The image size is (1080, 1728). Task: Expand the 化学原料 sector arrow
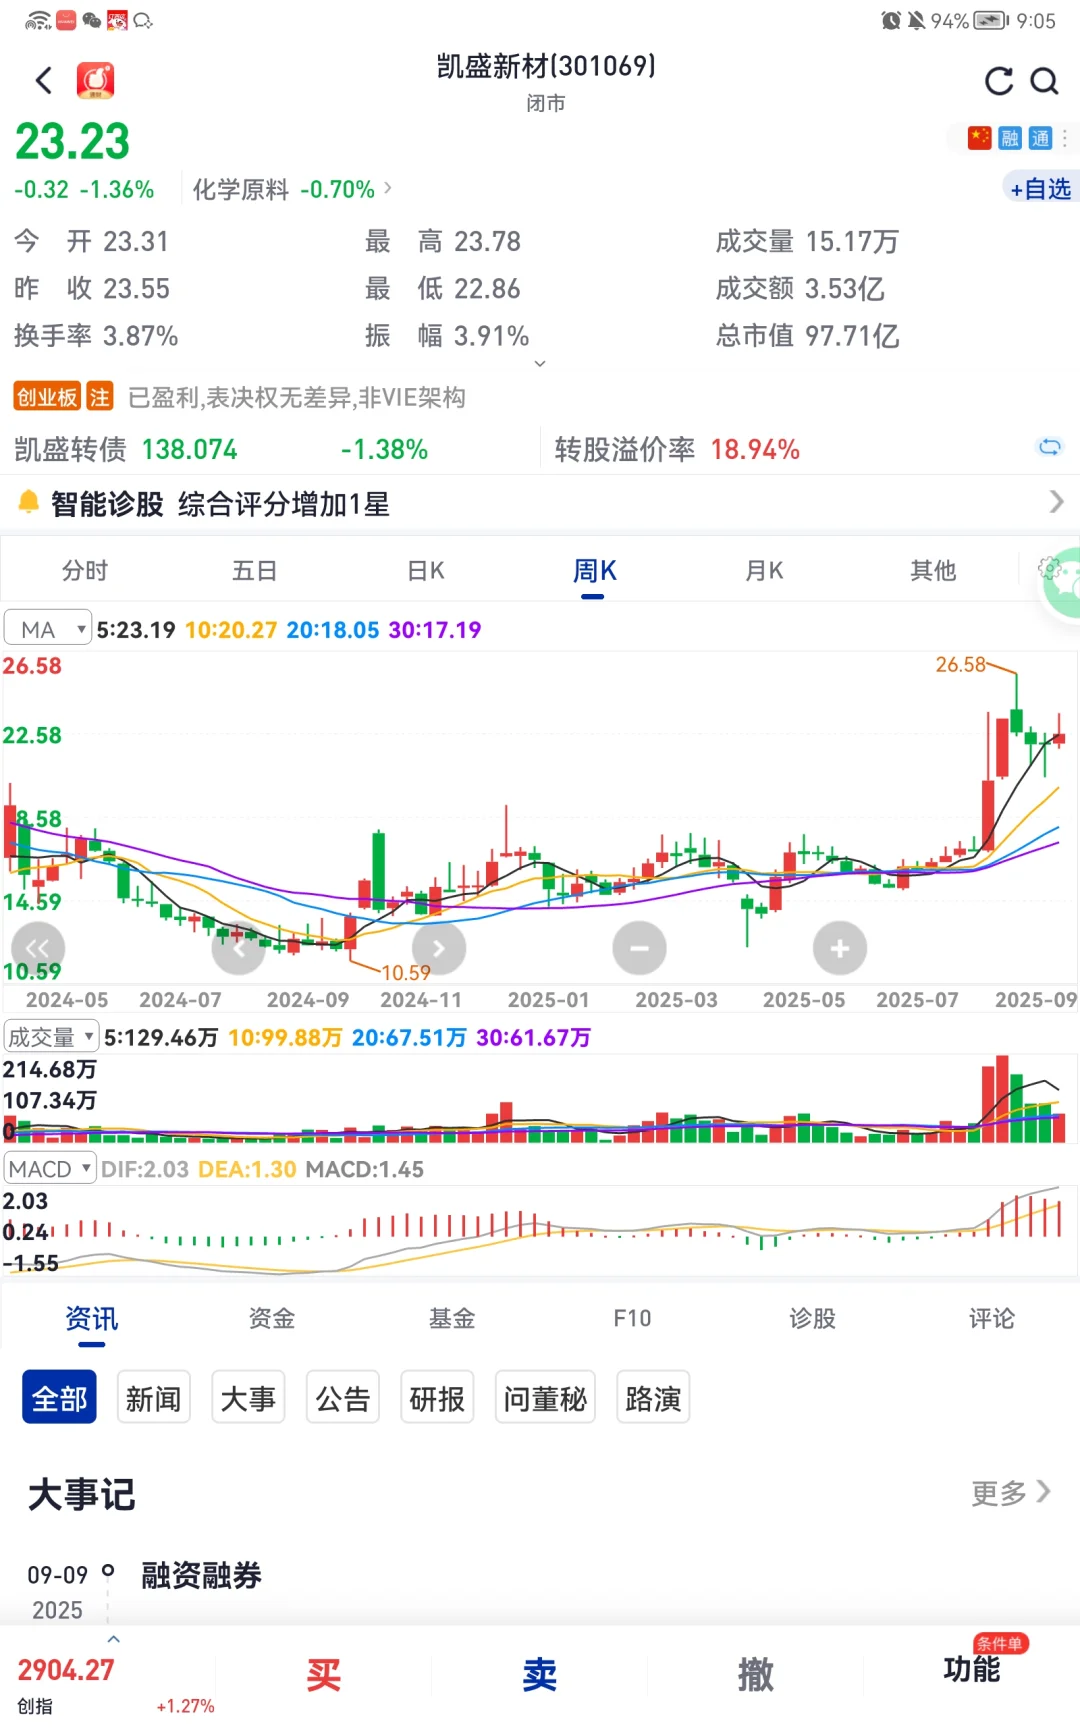coord(388,188)
